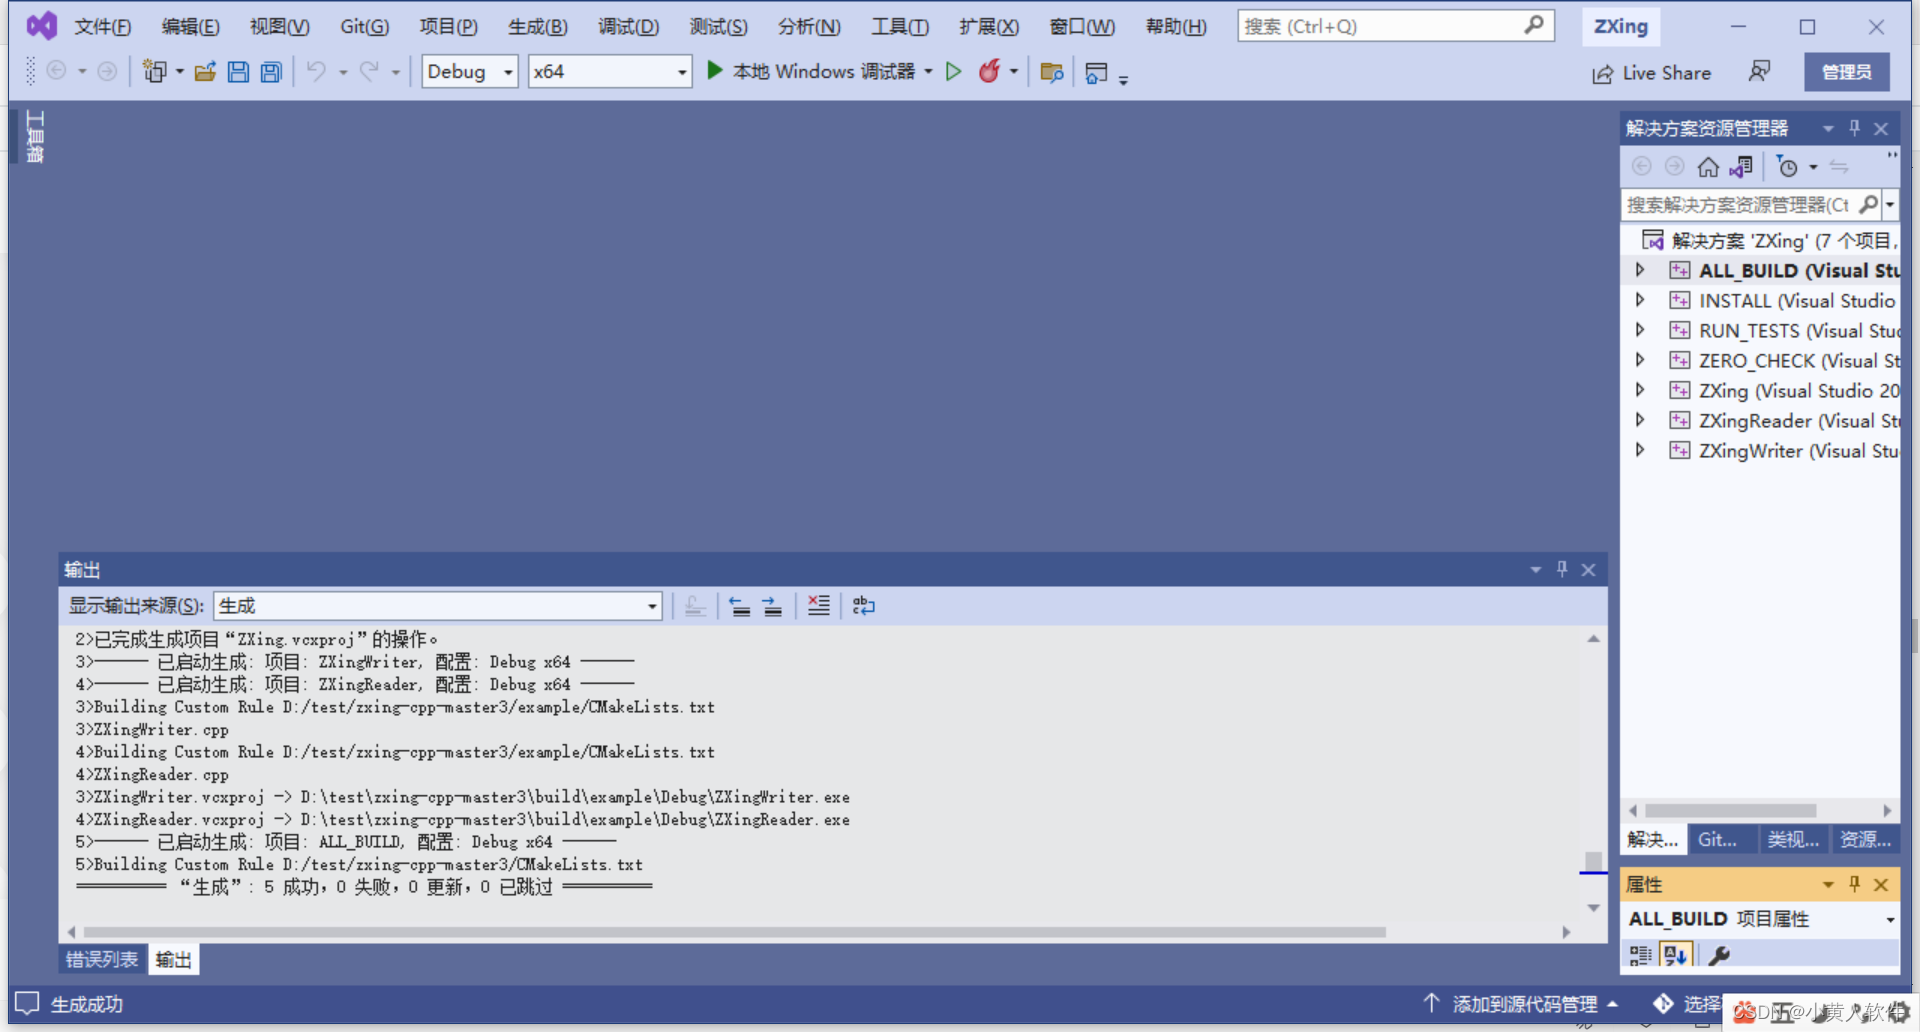This screenshot has width=1920, height=1032.
Task: Pin the Output panel
Action: [x=1562, y=569]
